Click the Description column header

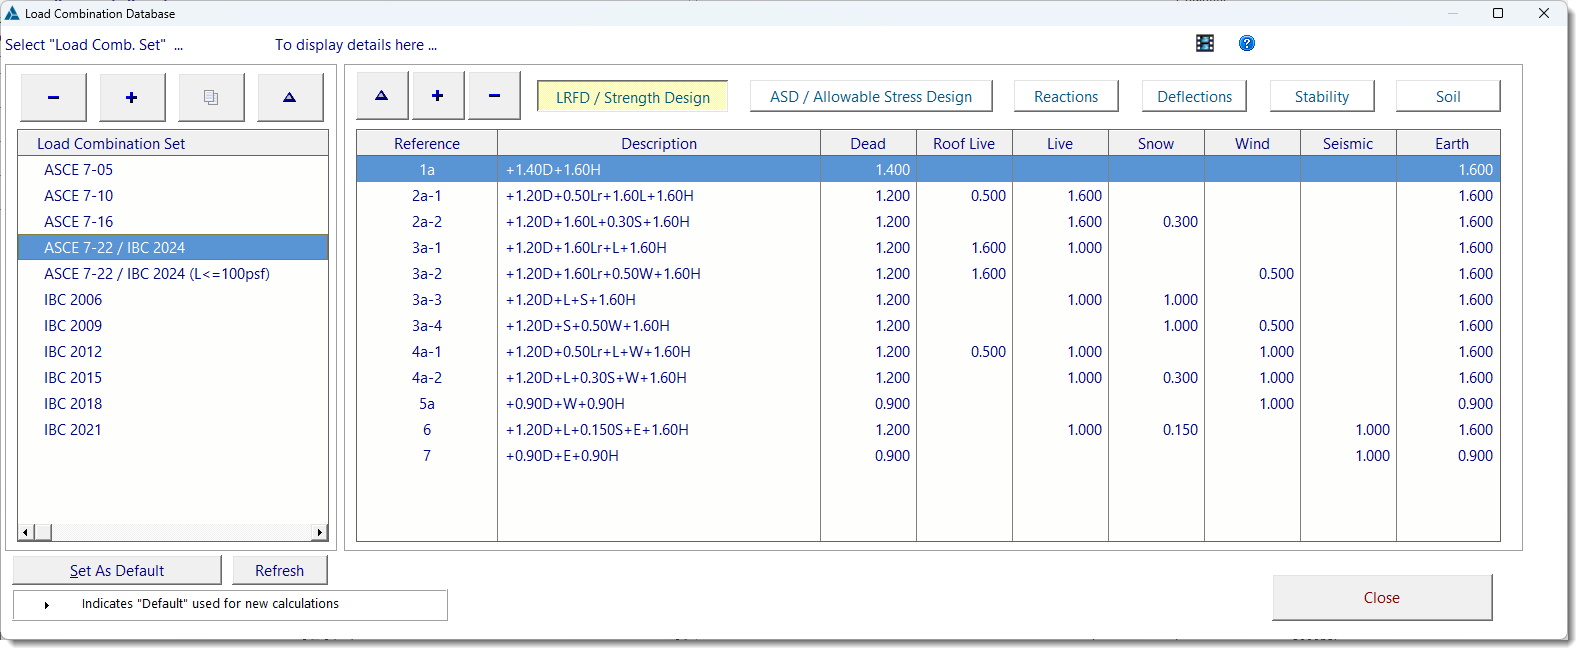(659, 143)
